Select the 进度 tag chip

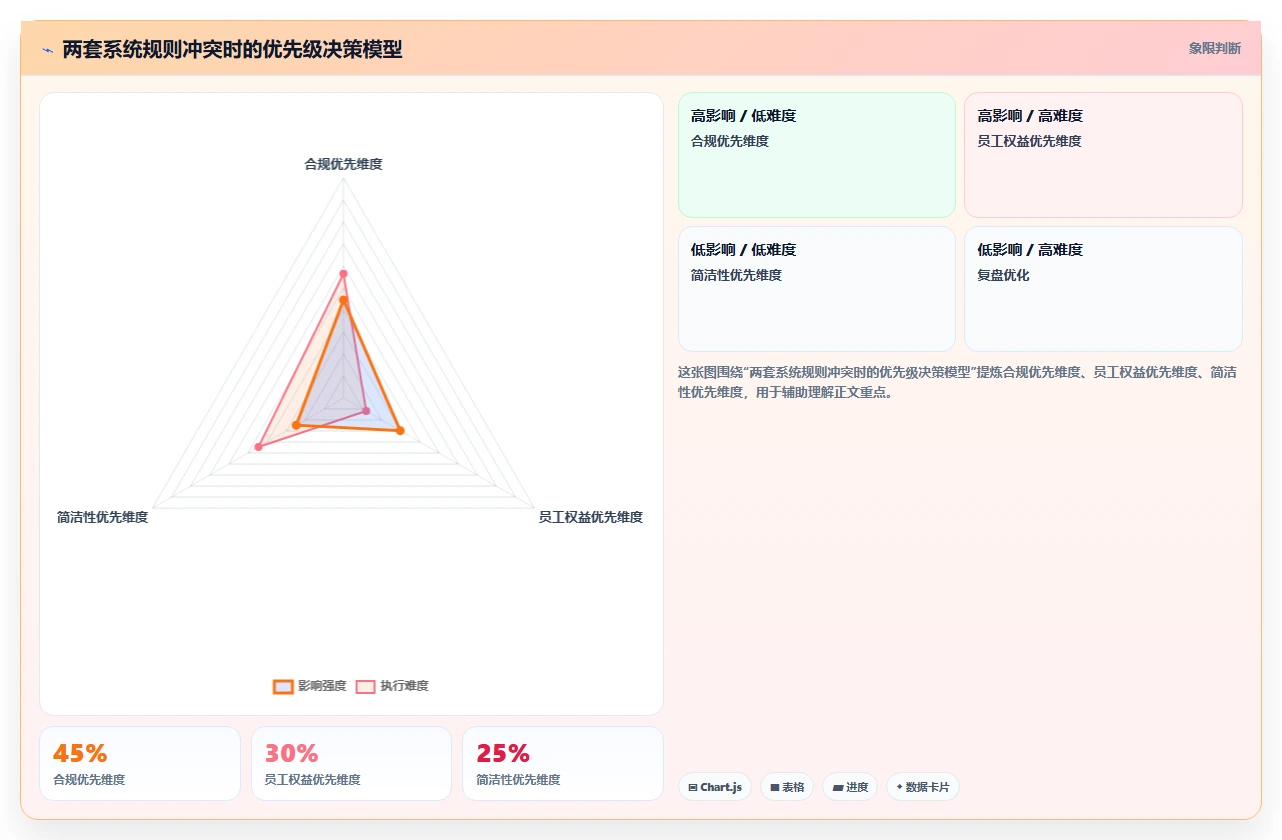[850, 787]
